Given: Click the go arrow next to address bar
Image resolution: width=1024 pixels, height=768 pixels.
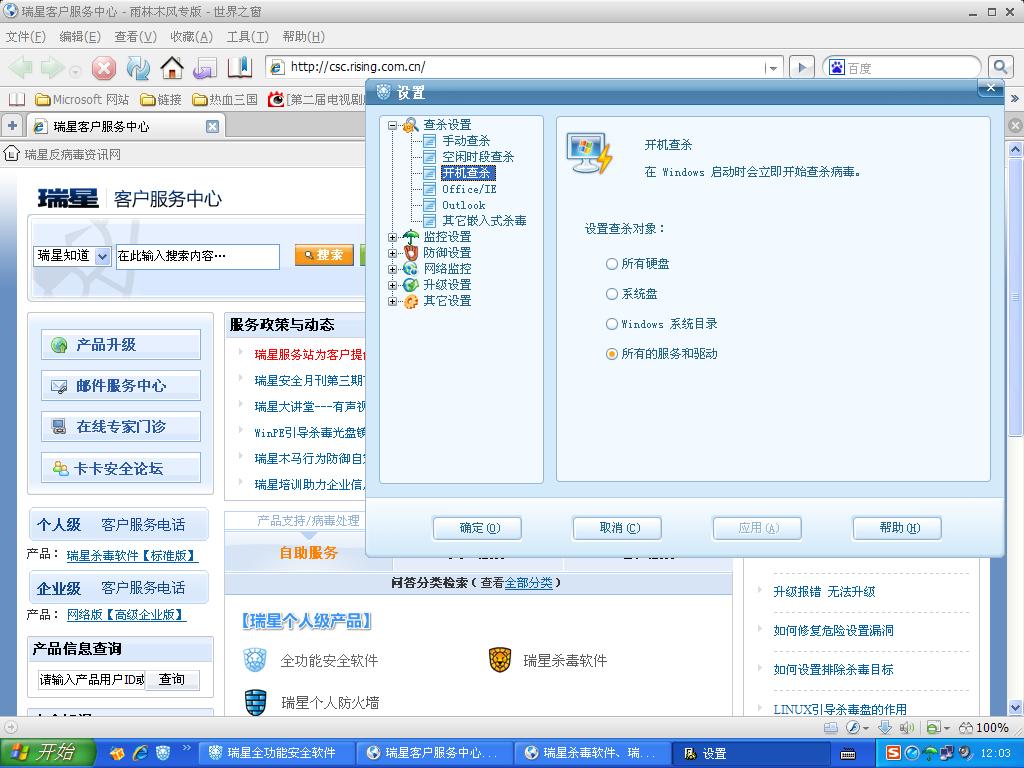Looking at the screenshot, I should tap(802, 67).
